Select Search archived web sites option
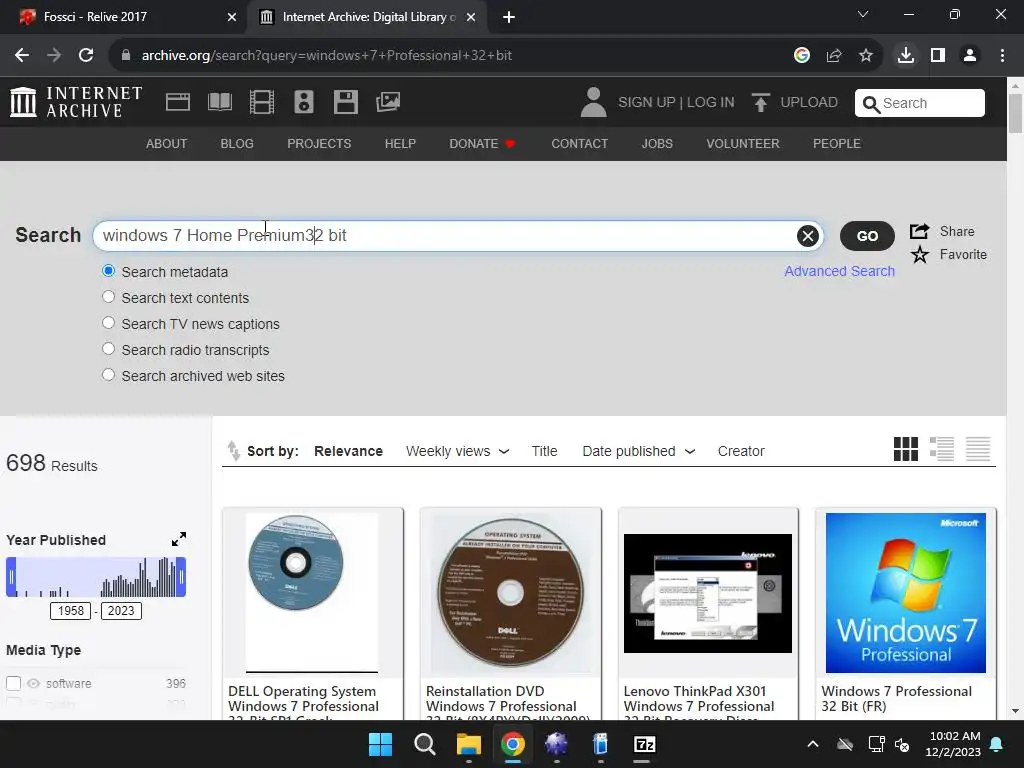Image resolution: width=1024 pixels, height=768 pixels. tap(108, 375)
